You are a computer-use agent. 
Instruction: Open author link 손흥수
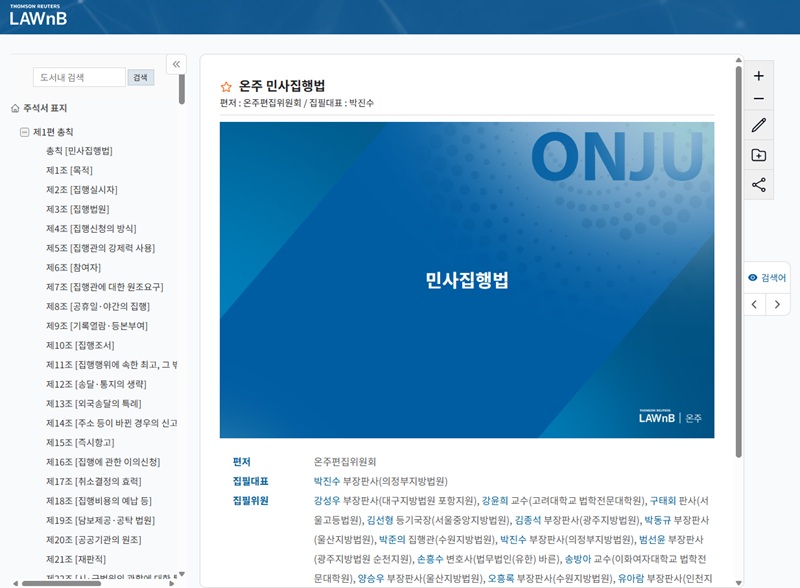(430, 559)
